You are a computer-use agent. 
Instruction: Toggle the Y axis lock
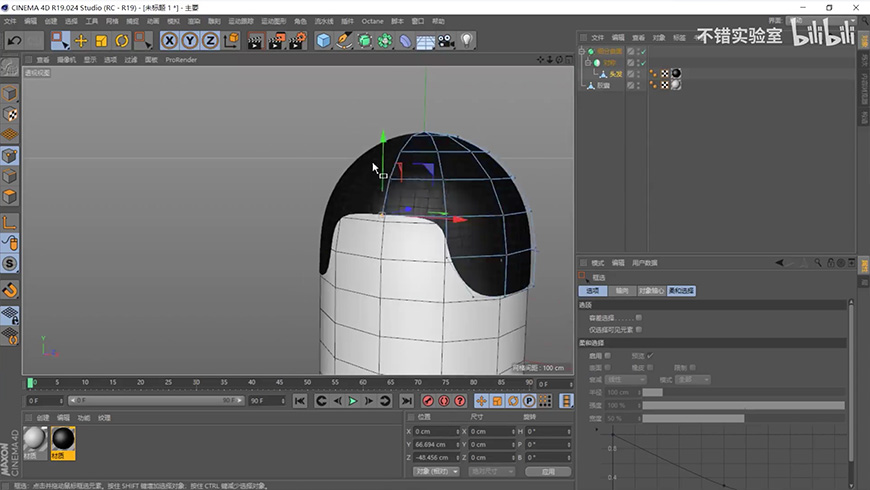[x=190, y=41]
